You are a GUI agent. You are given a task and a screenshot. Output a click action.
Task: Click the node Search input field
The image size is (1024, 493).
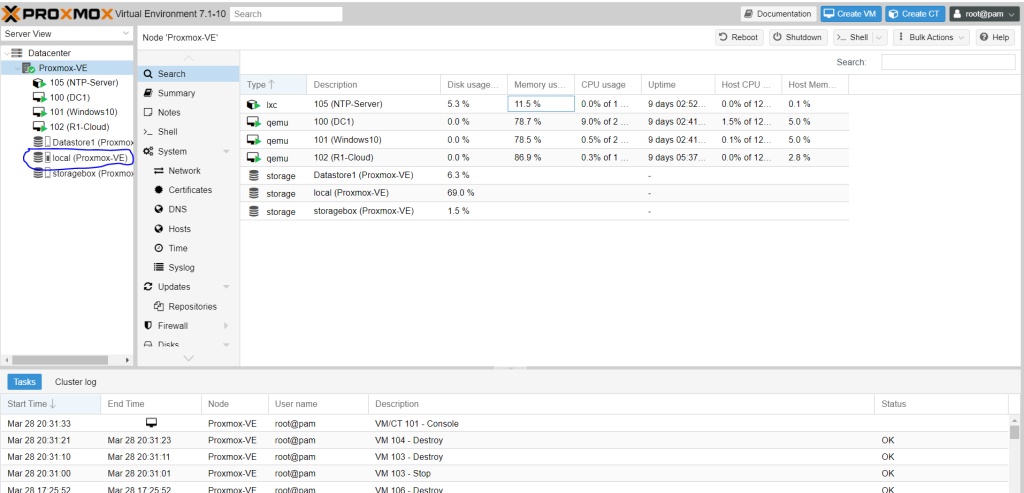[948, 62]
